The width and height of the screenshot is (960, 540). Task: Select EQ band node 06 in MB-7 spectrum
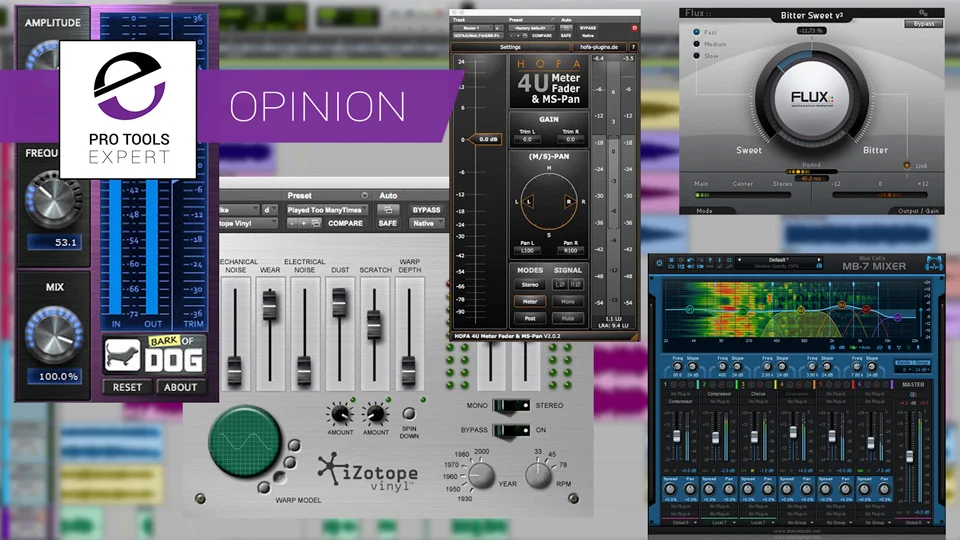897,318
